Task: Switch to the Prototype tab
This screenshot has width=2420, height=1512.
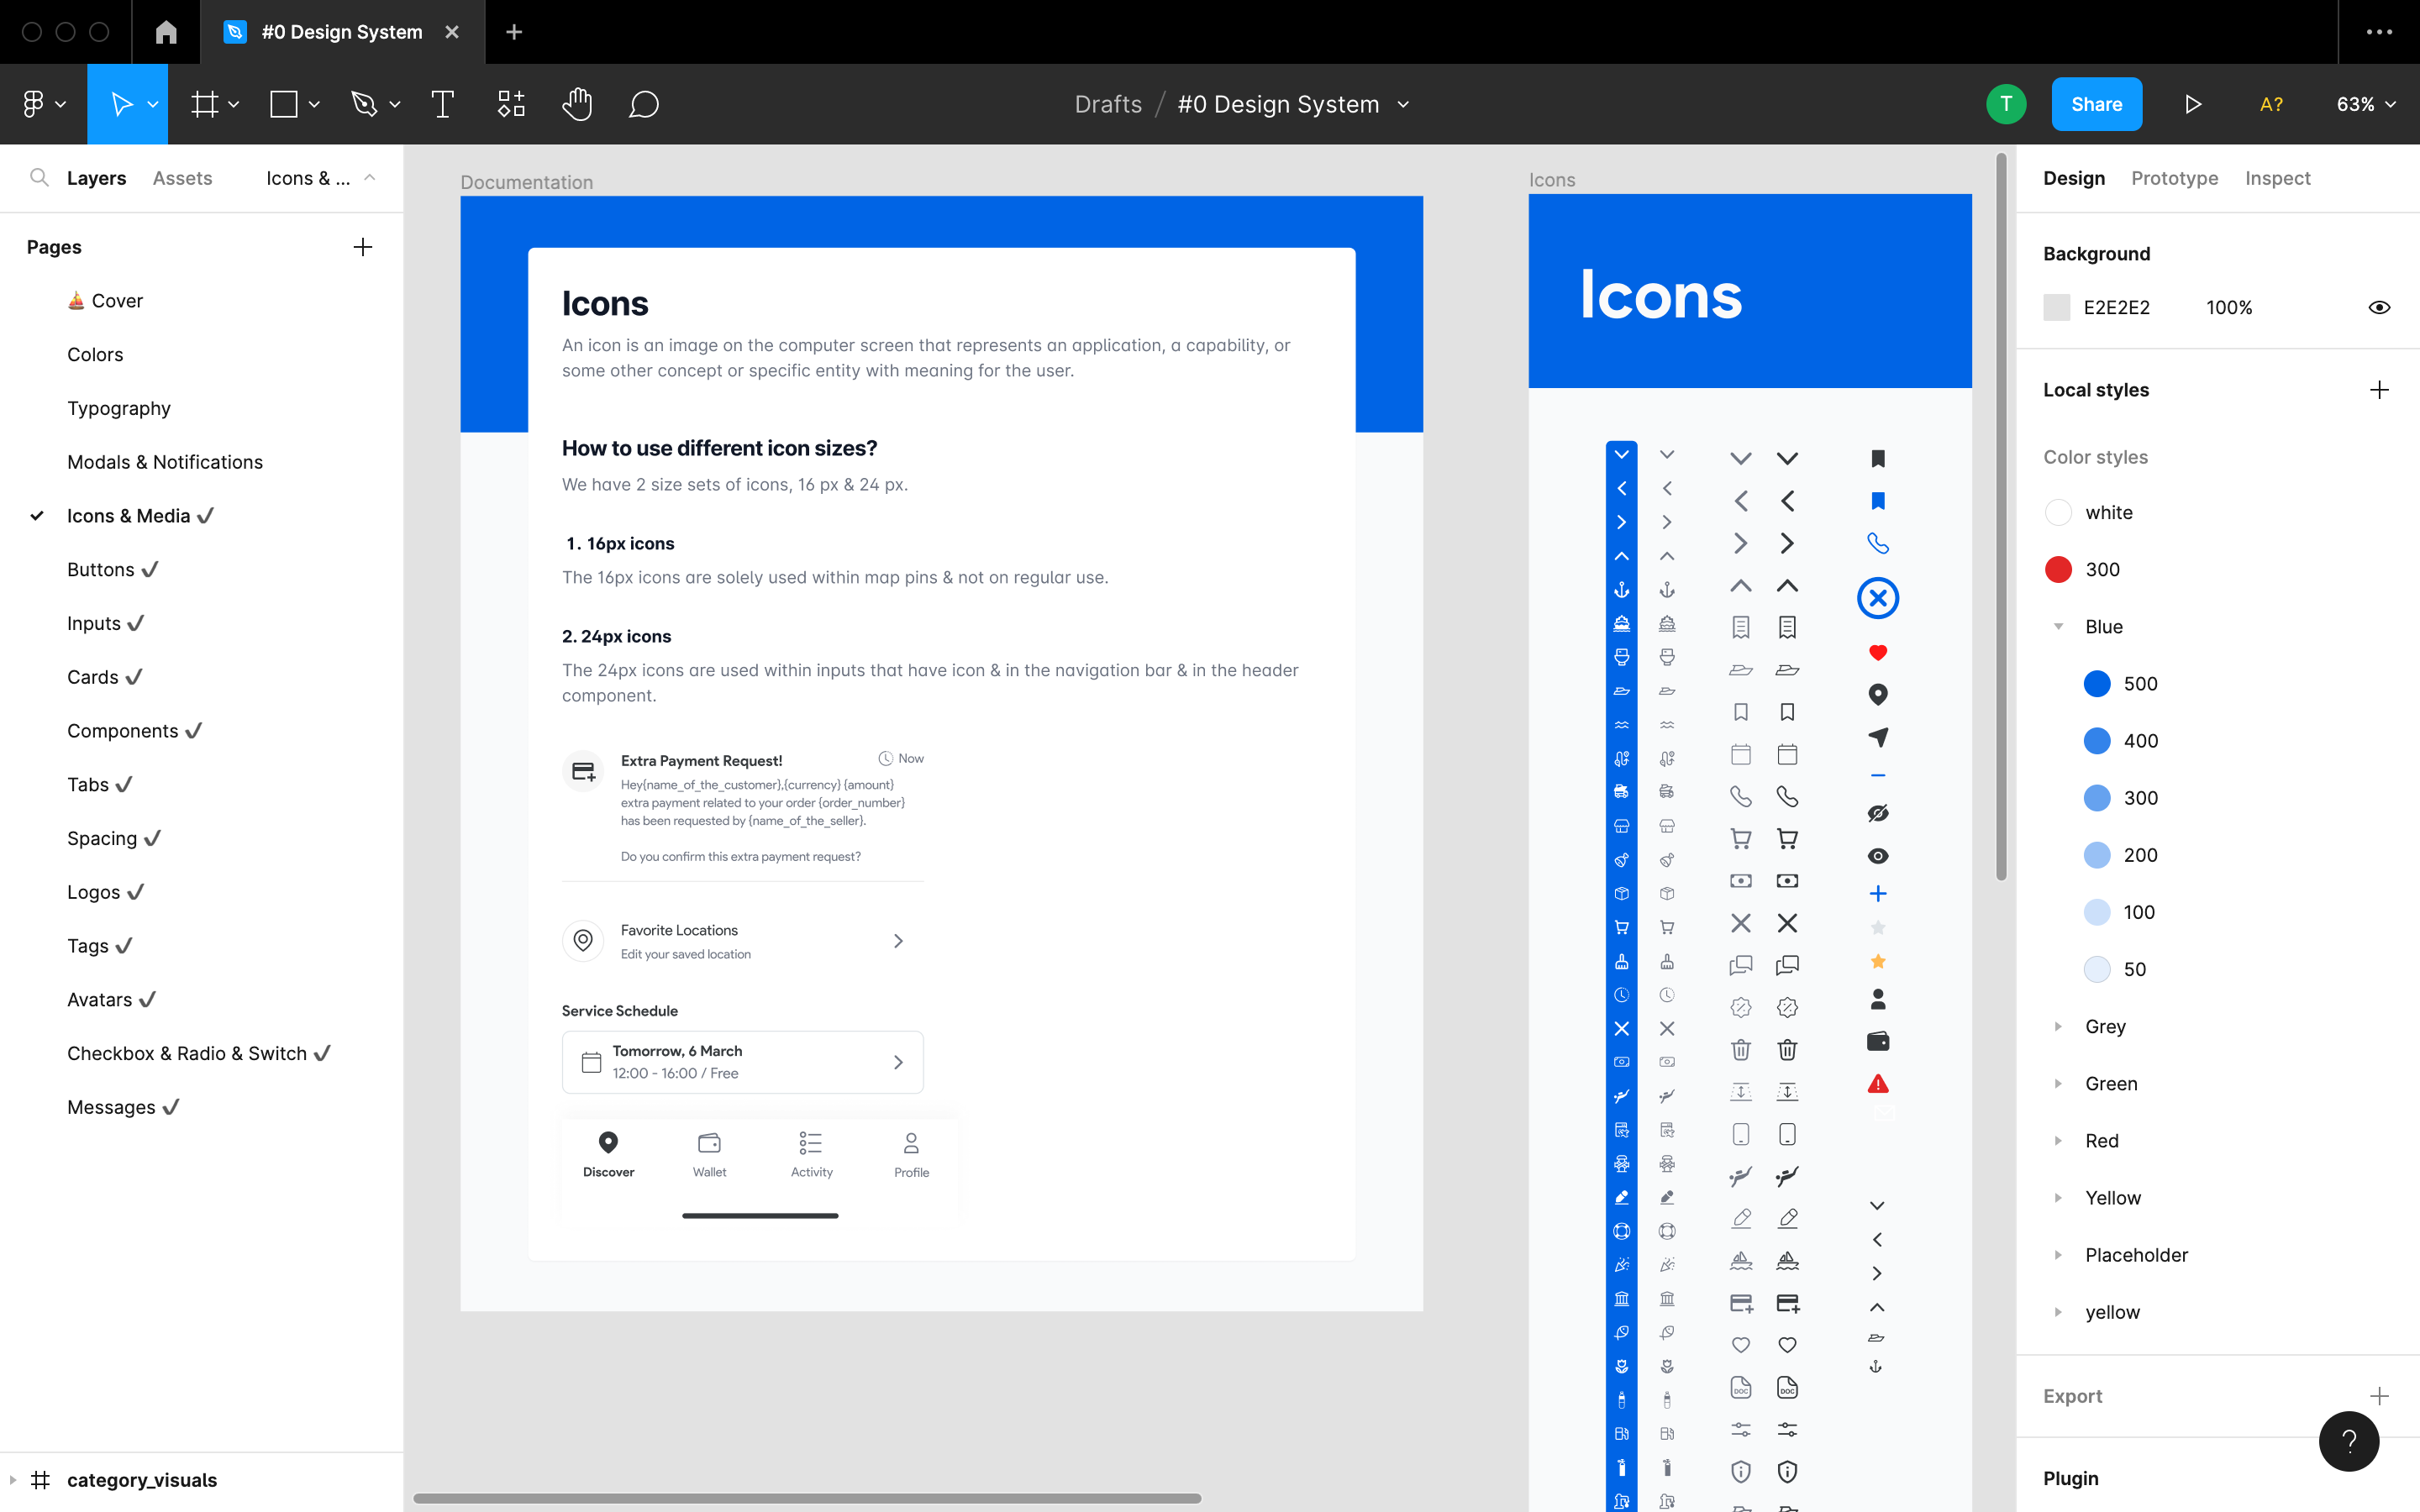Action: point(2174,178)
